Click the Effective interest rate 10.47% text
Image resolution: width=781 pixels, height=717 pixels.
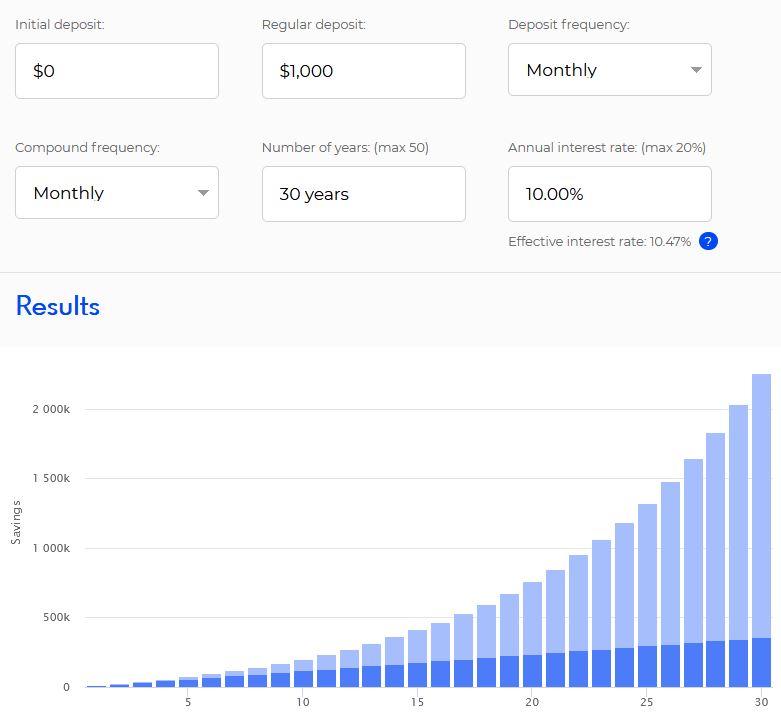[599, 242]
